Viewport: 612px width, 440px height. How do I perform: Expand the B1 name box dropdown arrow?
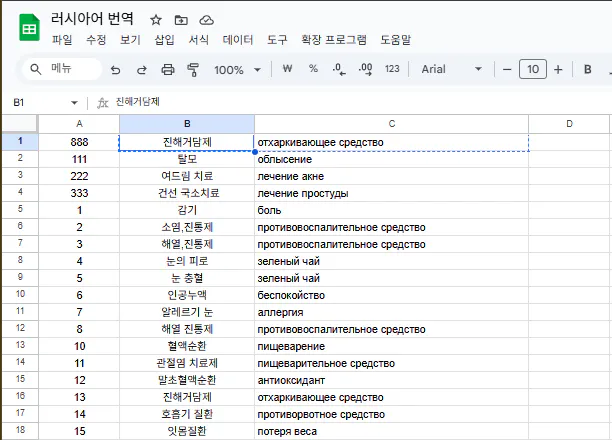click(x=74, y=103)
